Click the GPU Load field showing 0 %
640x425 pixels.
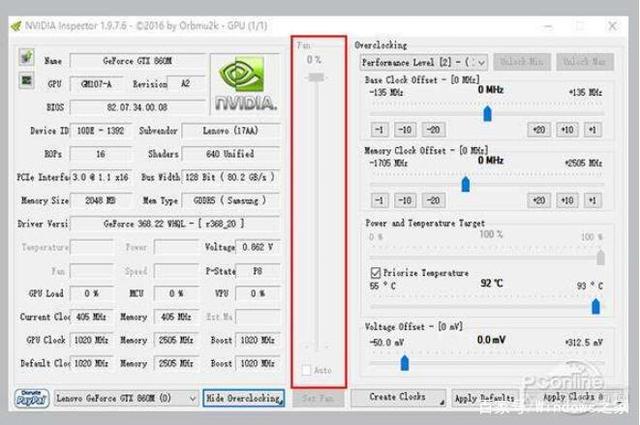[x=91, y=294]
